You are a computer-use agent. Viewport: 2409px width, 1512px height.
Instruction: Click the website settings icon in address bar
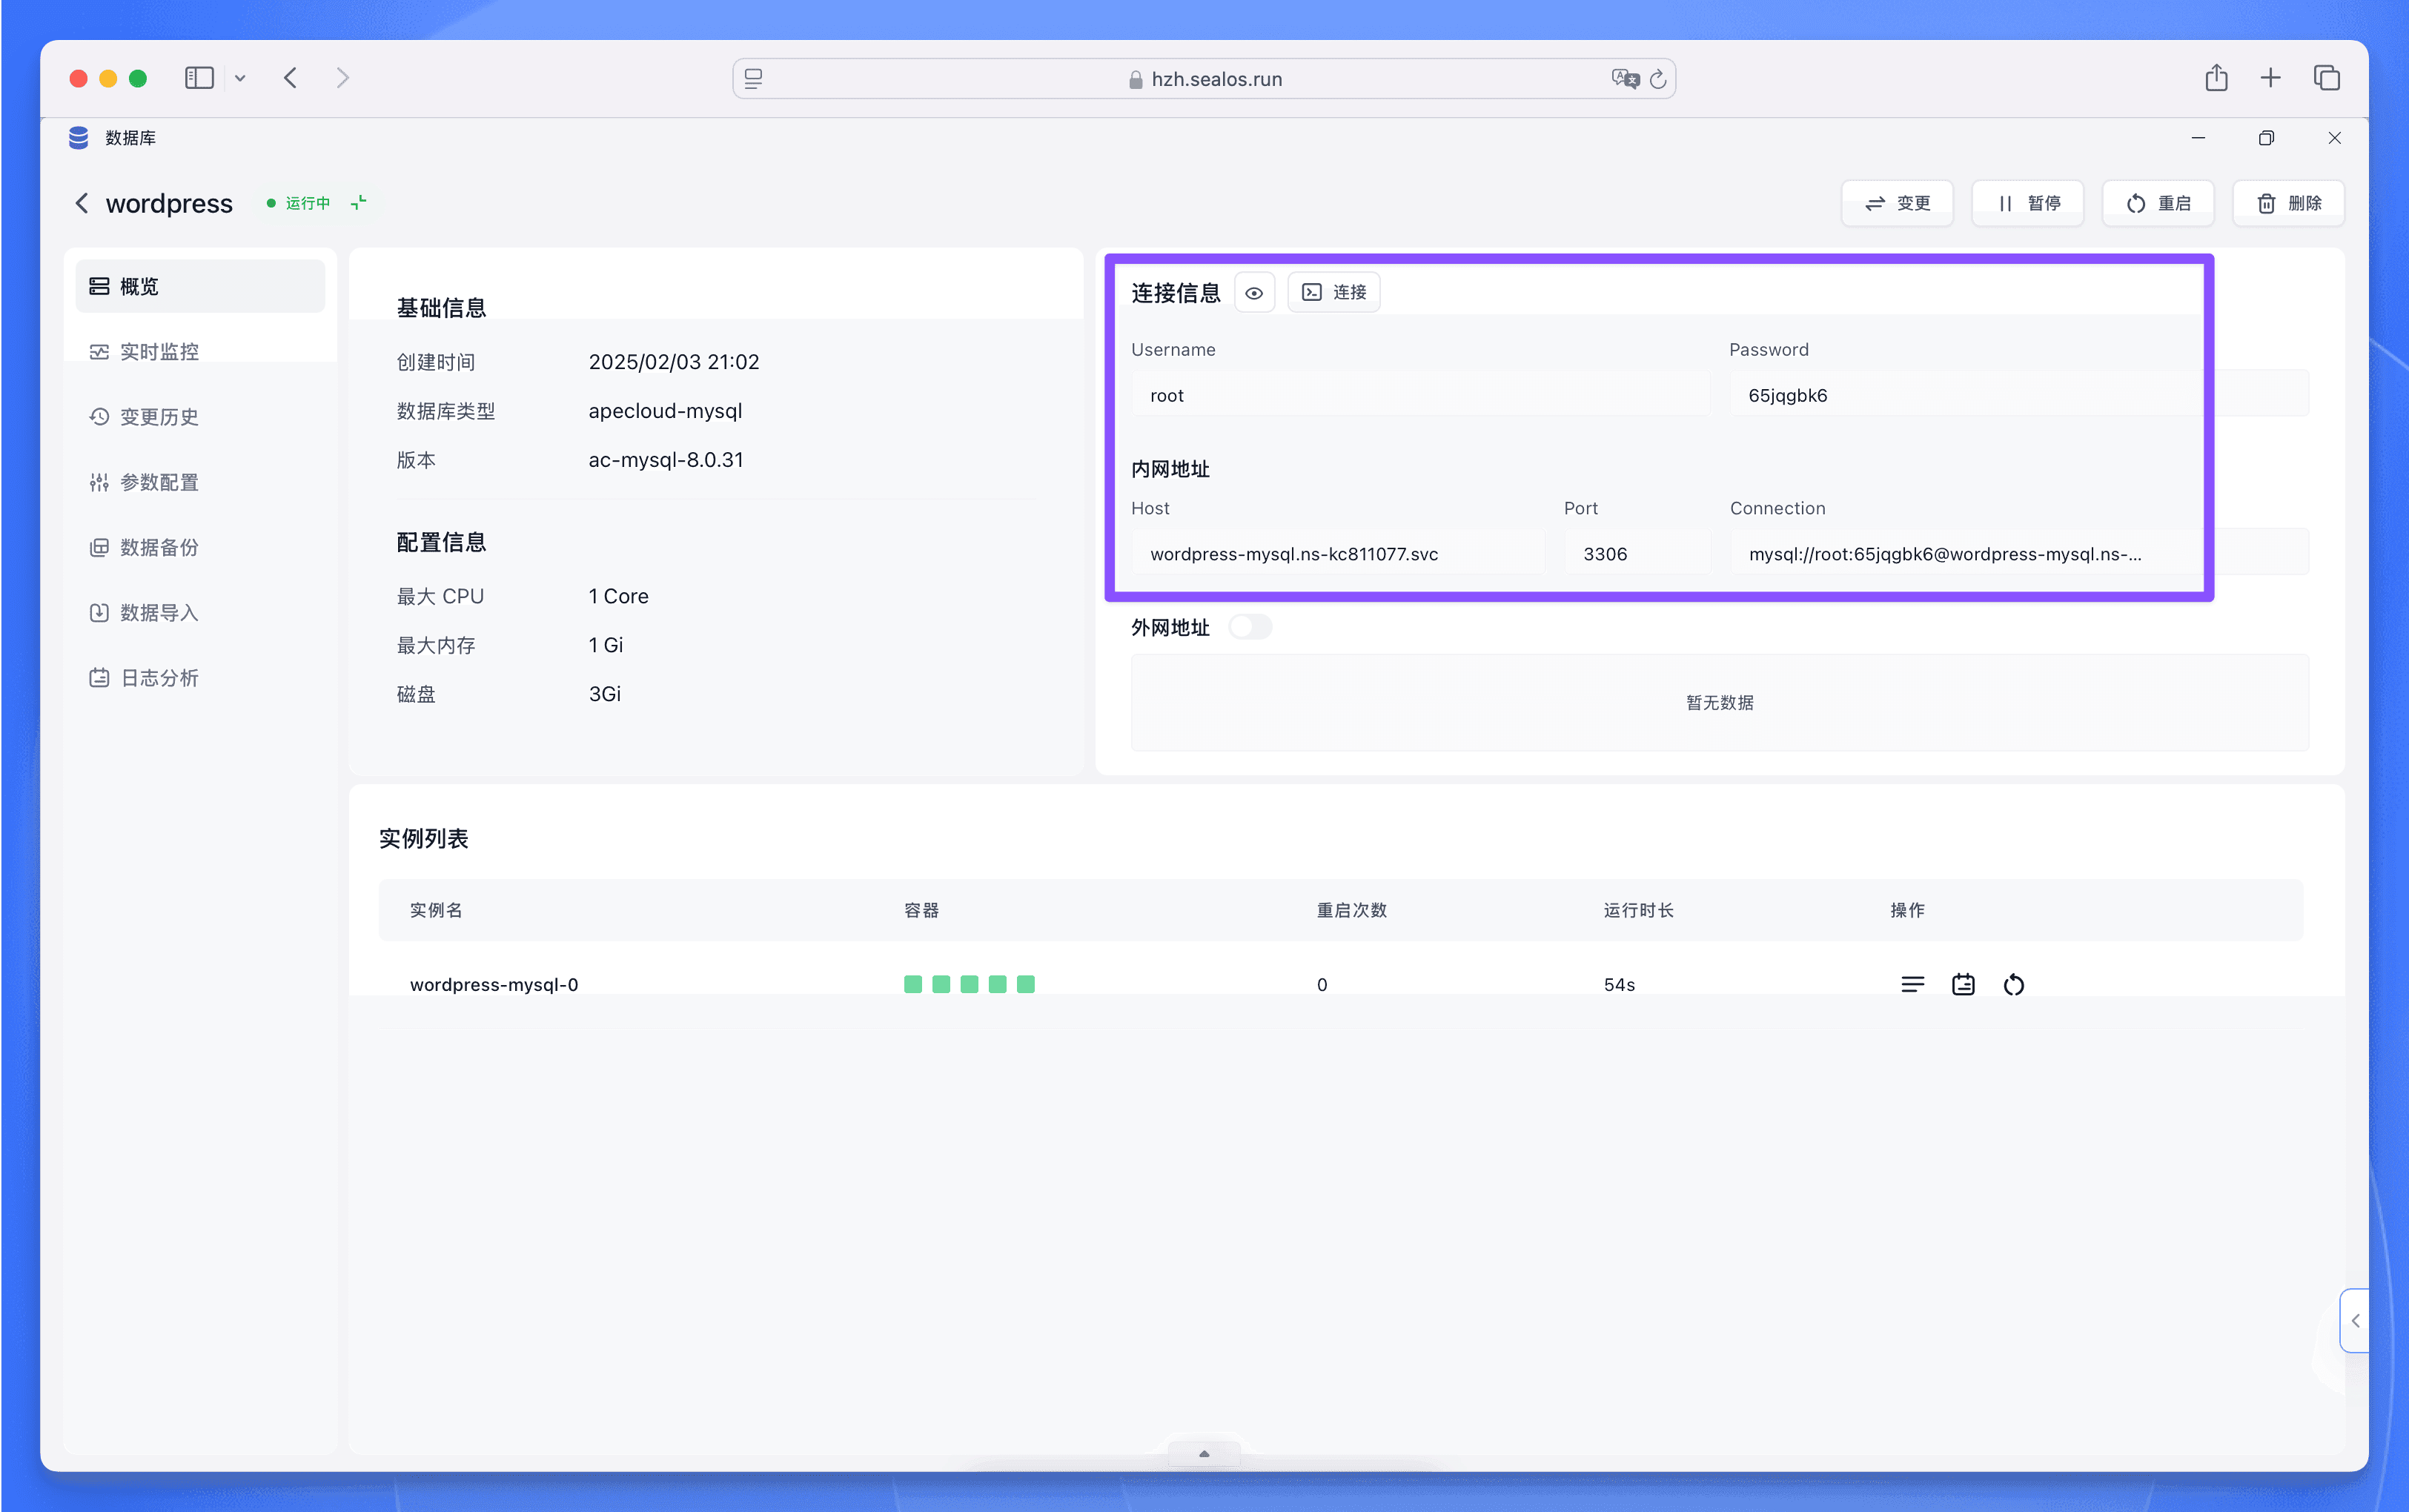[754, 79]
